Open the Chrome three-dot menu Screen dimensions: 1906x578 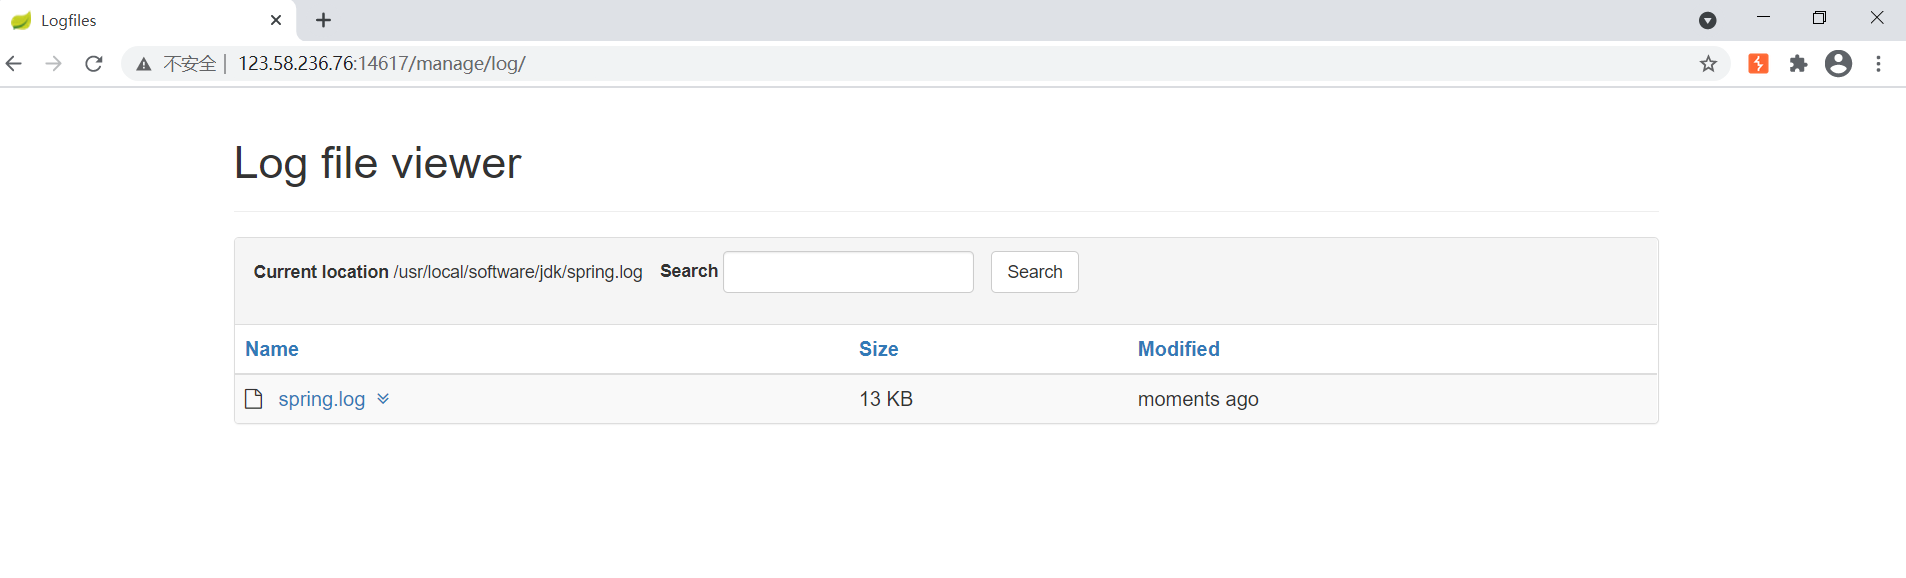tap(1879, 64)
